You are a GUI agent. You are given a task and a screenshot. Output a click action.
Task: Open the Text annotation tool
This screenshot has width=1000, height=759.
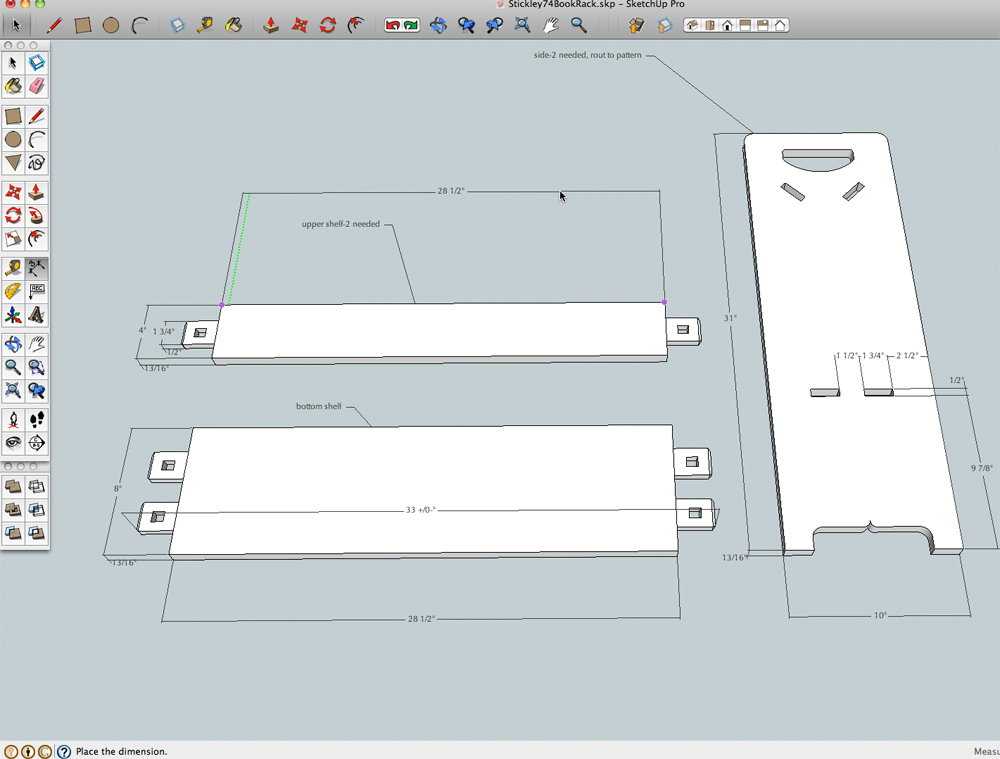36,290
